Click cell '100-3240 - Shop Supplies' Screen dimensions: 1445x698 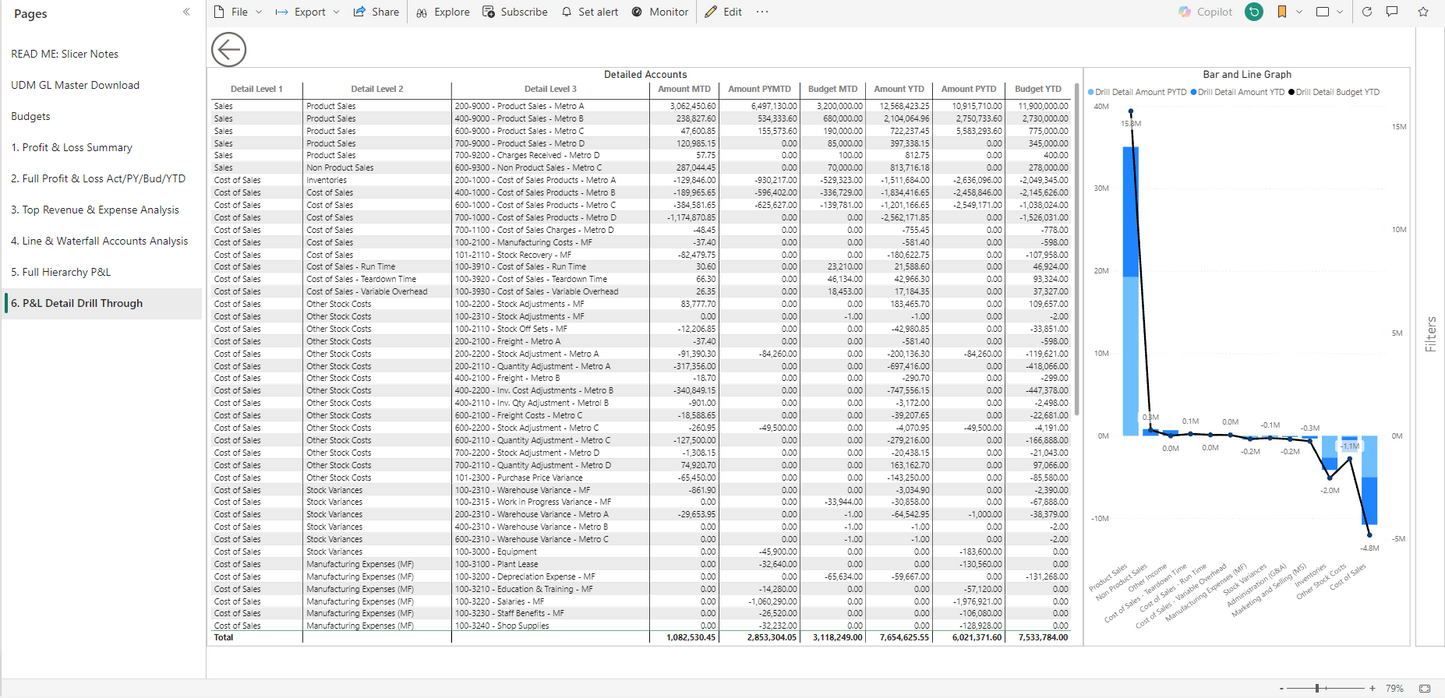[550, 626]
